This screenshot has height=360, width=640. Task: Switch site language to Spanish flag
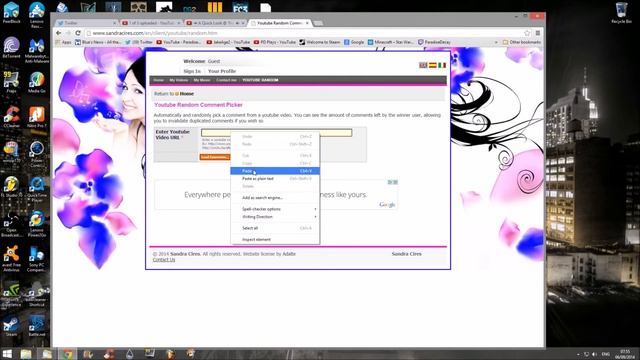(x=433, y=65)
